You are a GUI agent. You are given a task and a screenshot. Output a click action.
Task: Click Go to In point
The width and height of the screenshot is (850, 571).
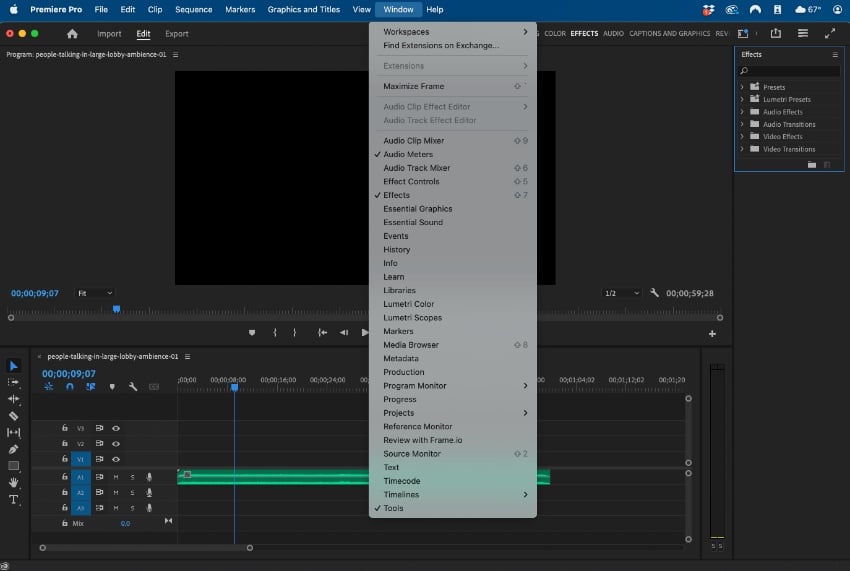point(323,332)
